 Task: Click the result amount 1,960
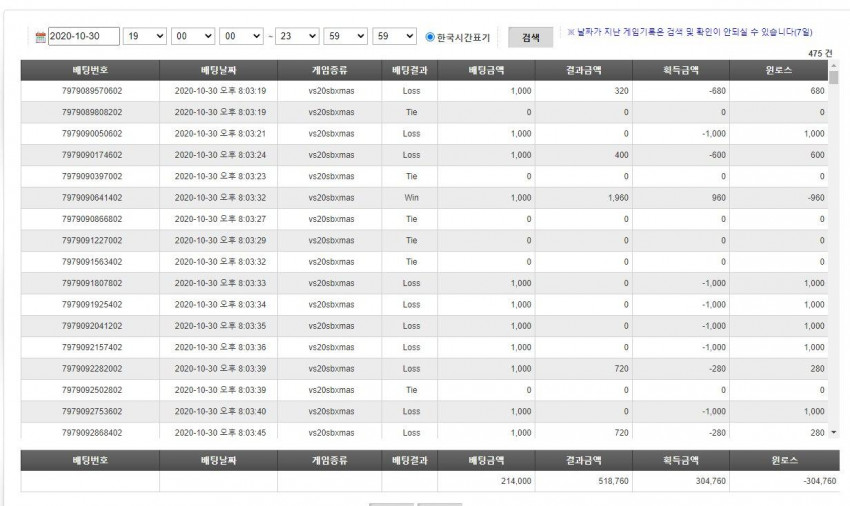click(618, 198)
